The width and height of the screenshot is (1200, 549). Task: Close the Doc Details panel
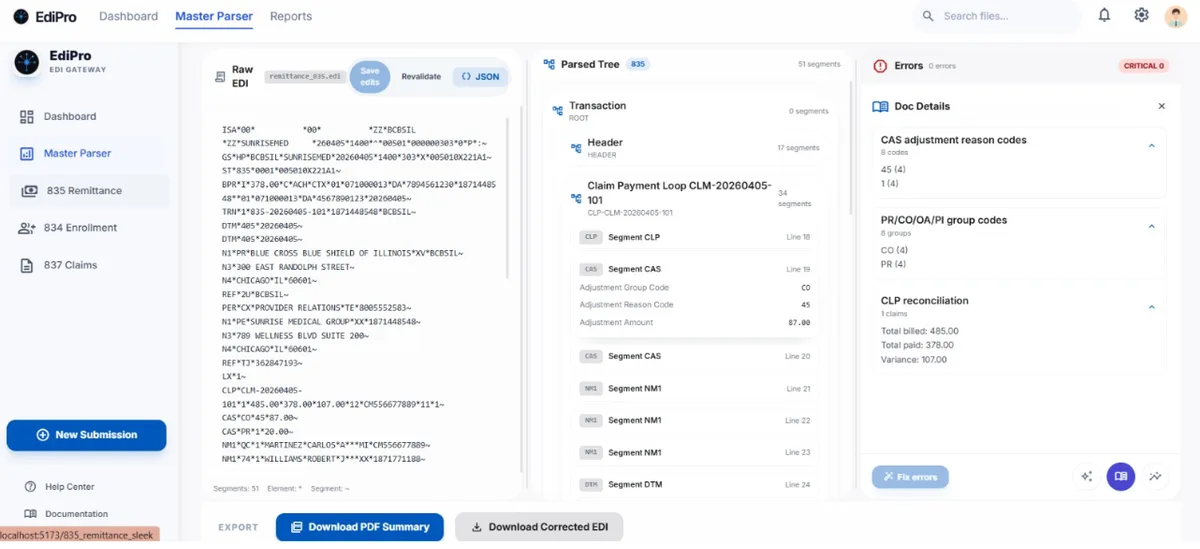coord(1162,106)
